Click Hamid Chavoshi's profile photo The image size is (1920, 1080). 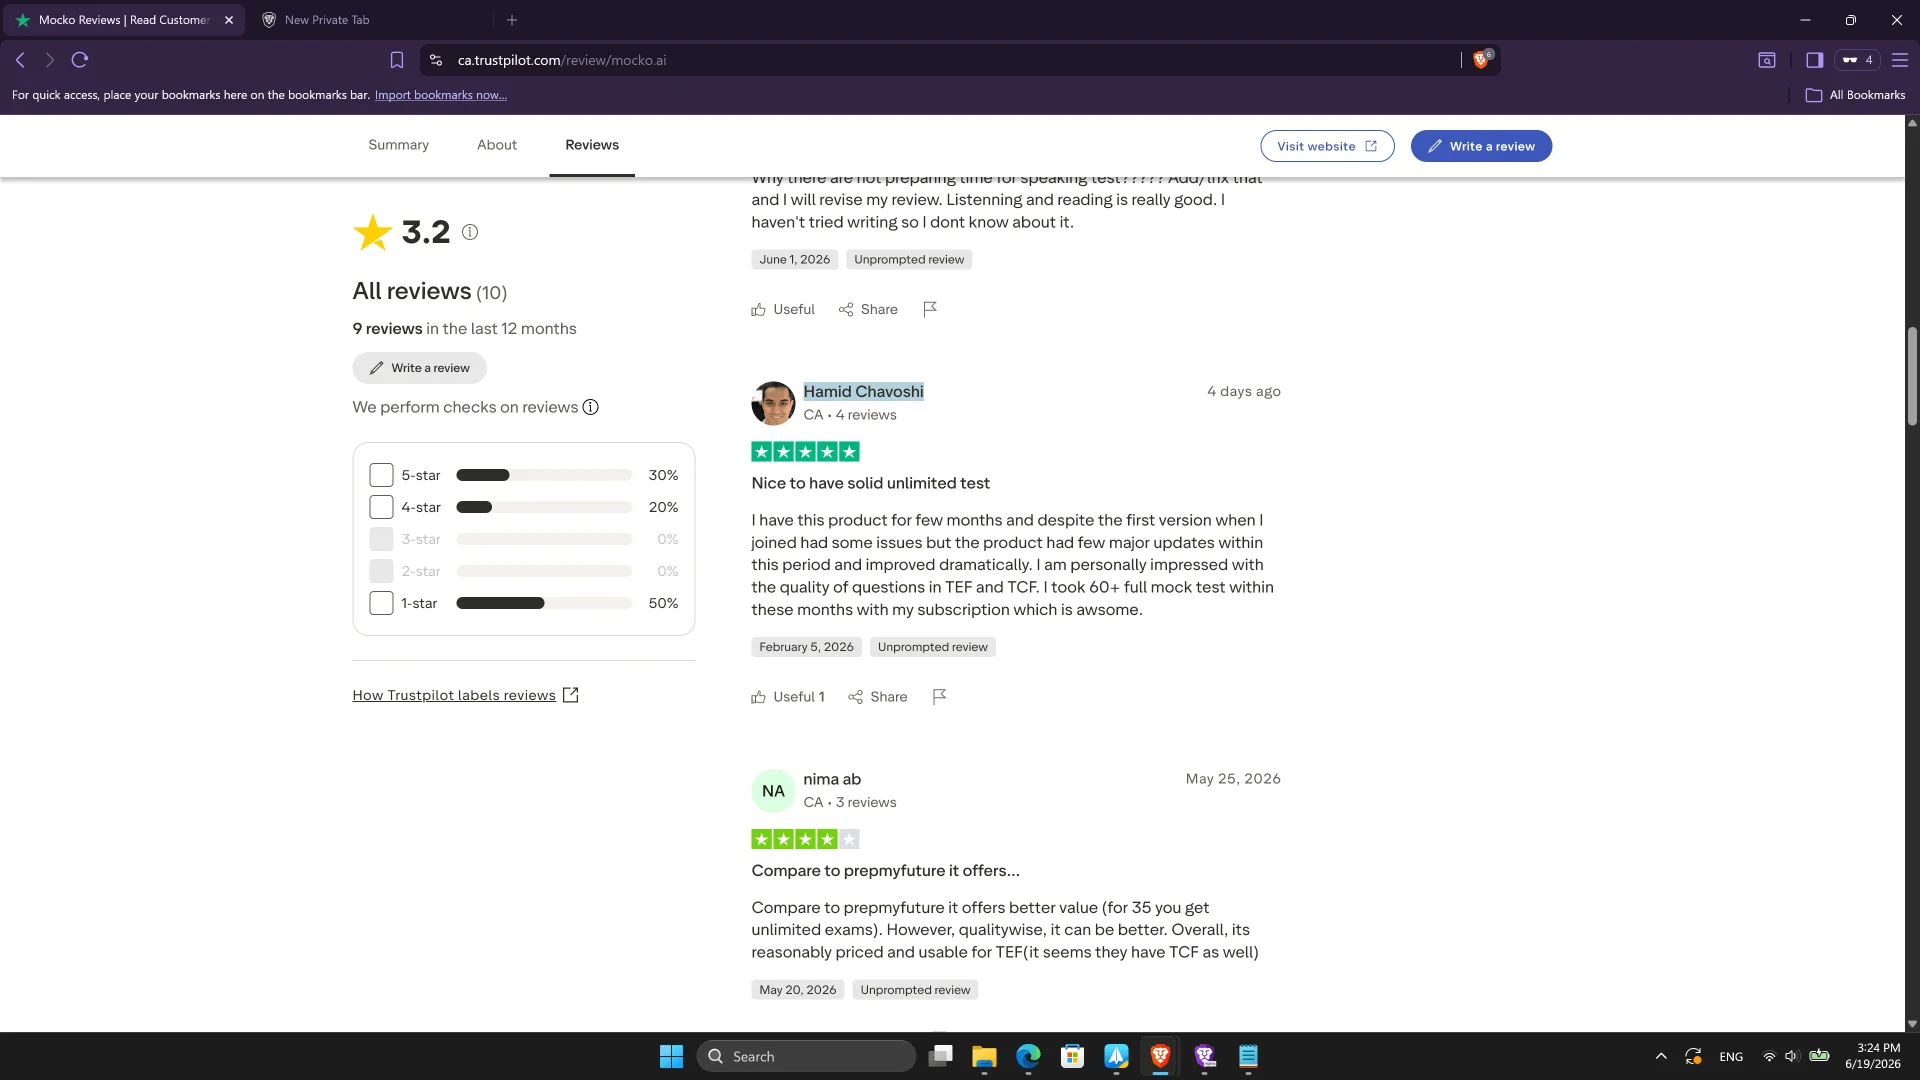coord(773,403)
